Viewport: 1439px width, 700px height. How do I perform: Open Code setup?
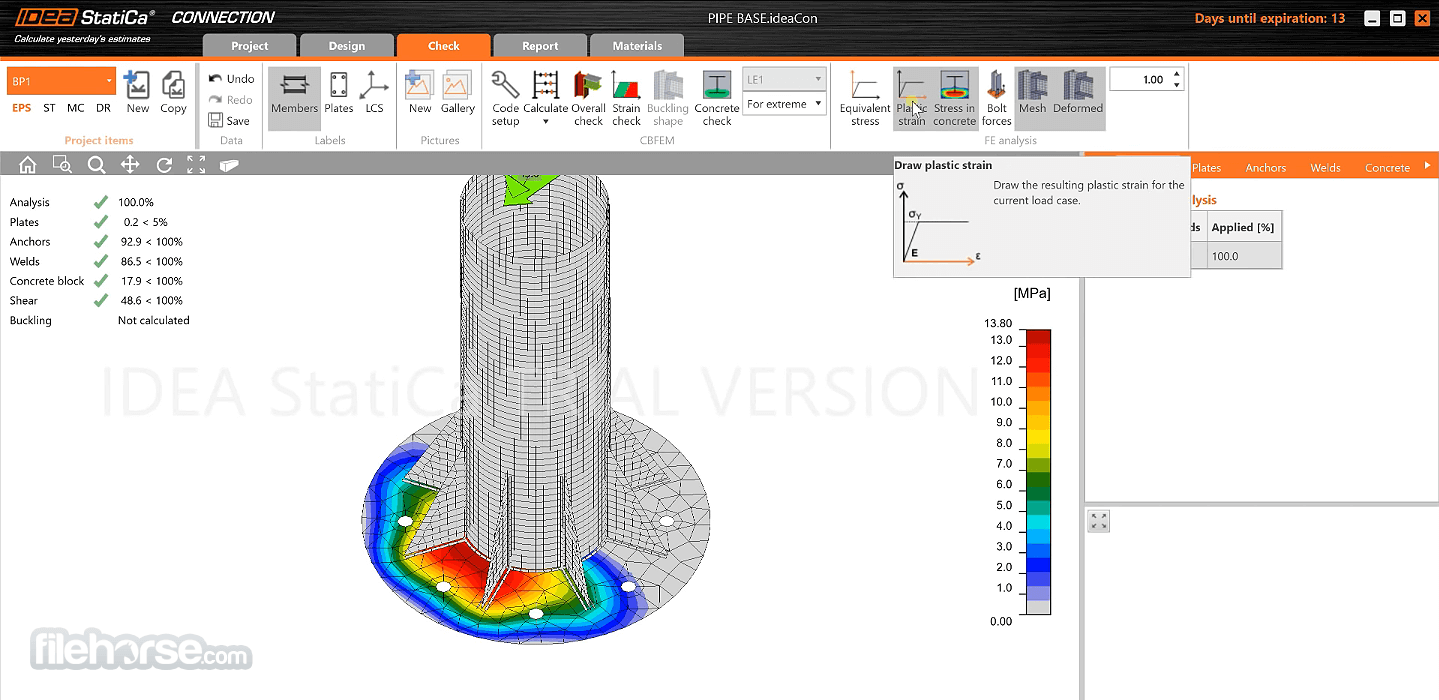[x=505, y=98]
